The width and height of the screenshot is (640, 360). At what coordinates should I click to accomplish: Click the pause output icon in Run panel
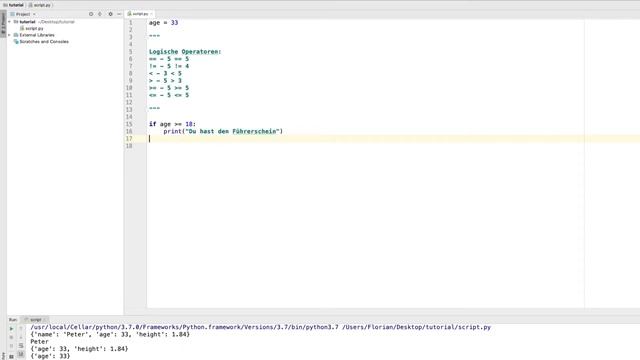click(11, 346)
